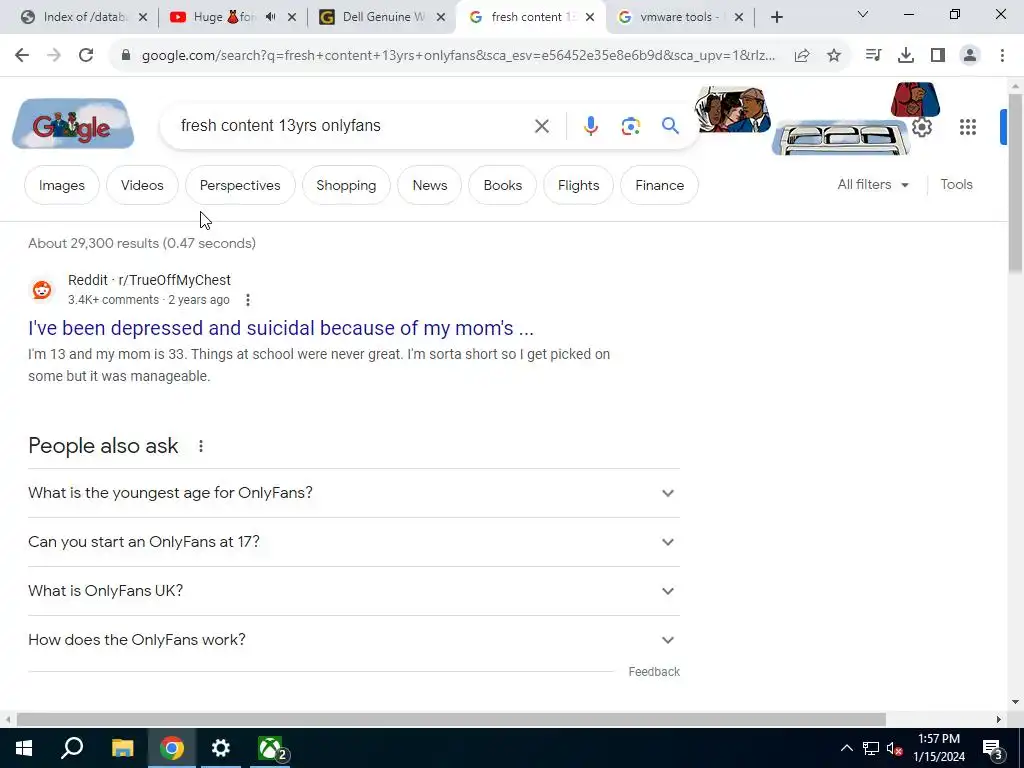Open Windows taskbar search
The width and height of the screenshot is (1024, 768).
tap(72, 748)
